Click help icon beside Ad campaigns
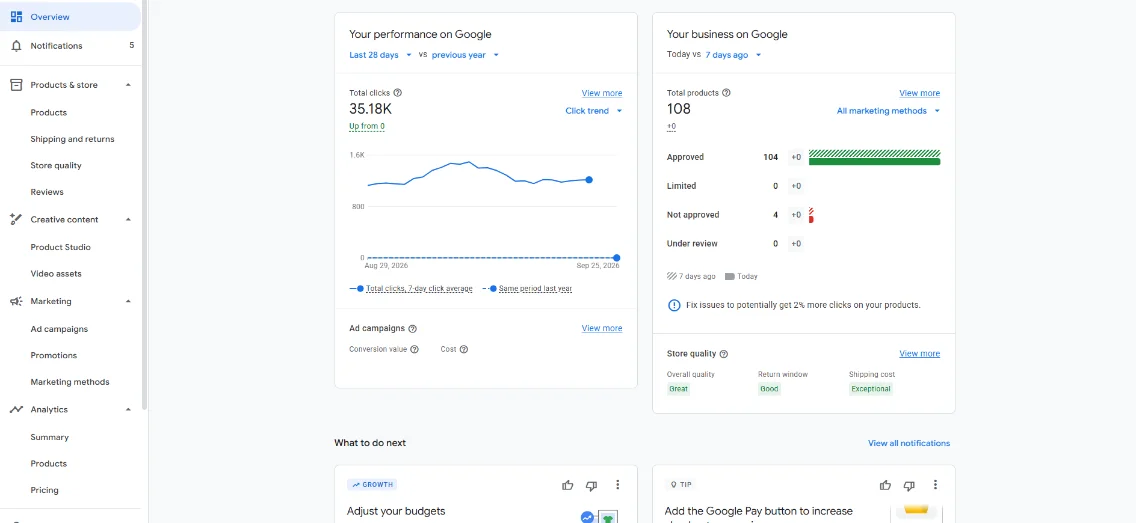 click(412, 329)
